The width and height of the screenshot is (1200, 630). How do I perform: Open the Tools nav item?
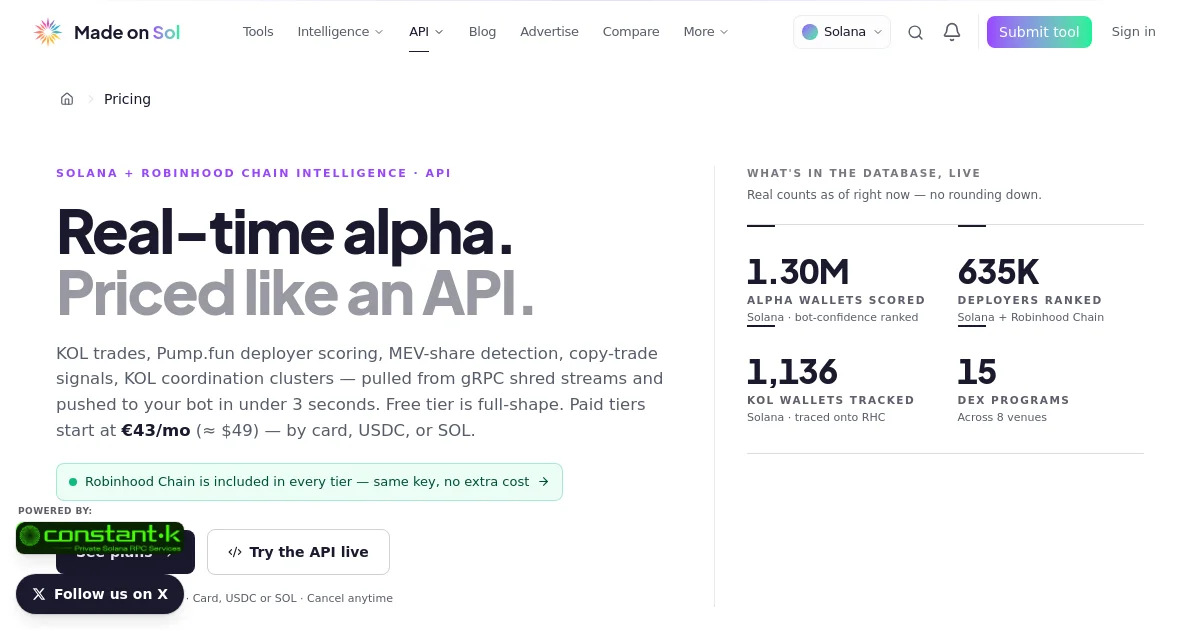click(258, 32)
